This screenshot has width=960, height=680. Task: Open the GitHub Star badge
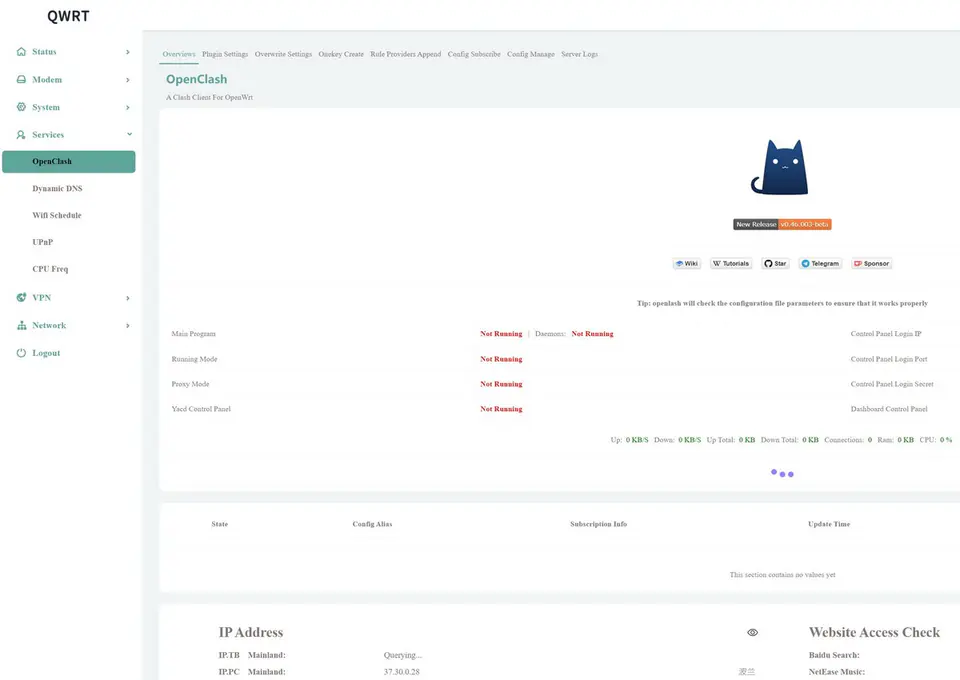tap(775, 264)
